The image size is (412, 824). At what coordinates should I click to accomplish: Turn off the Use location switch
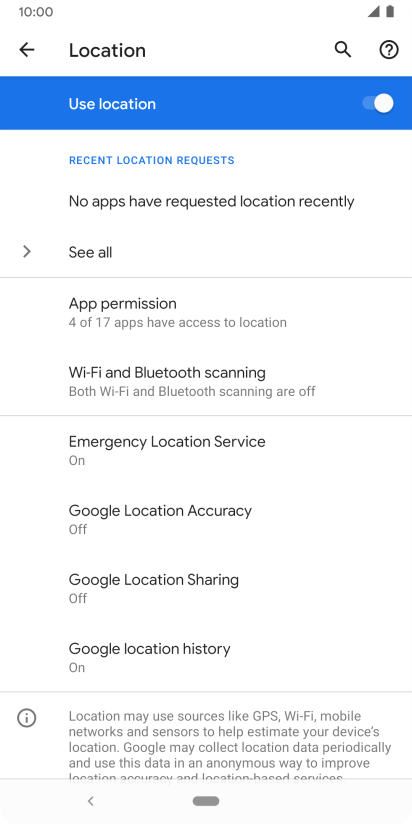378,103
